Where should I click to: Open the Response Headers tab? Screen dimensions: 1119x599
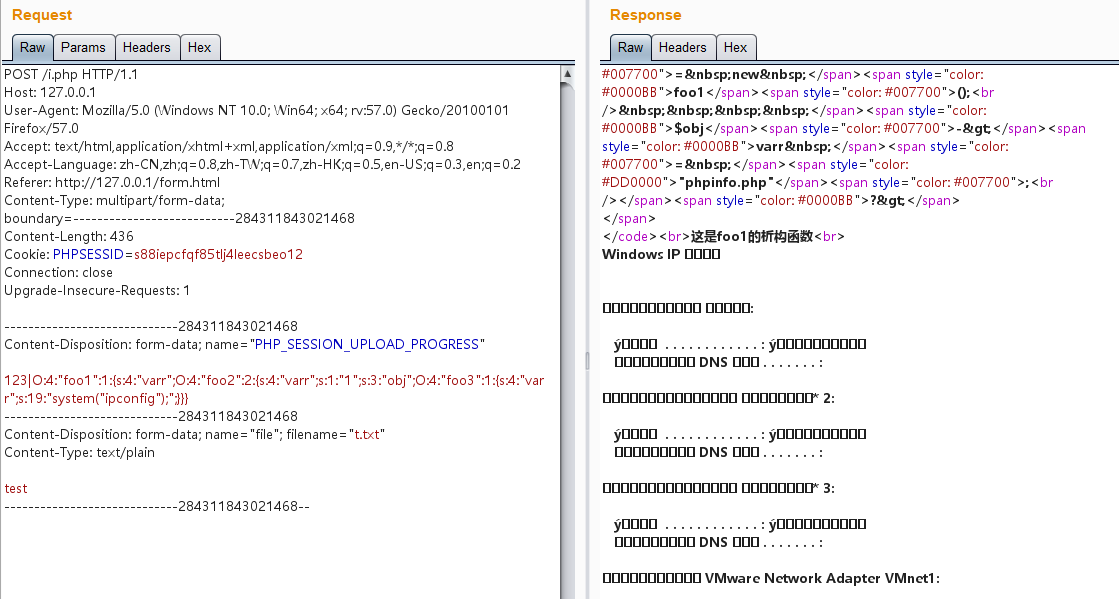pyautogui.click(x=682, y=48)
